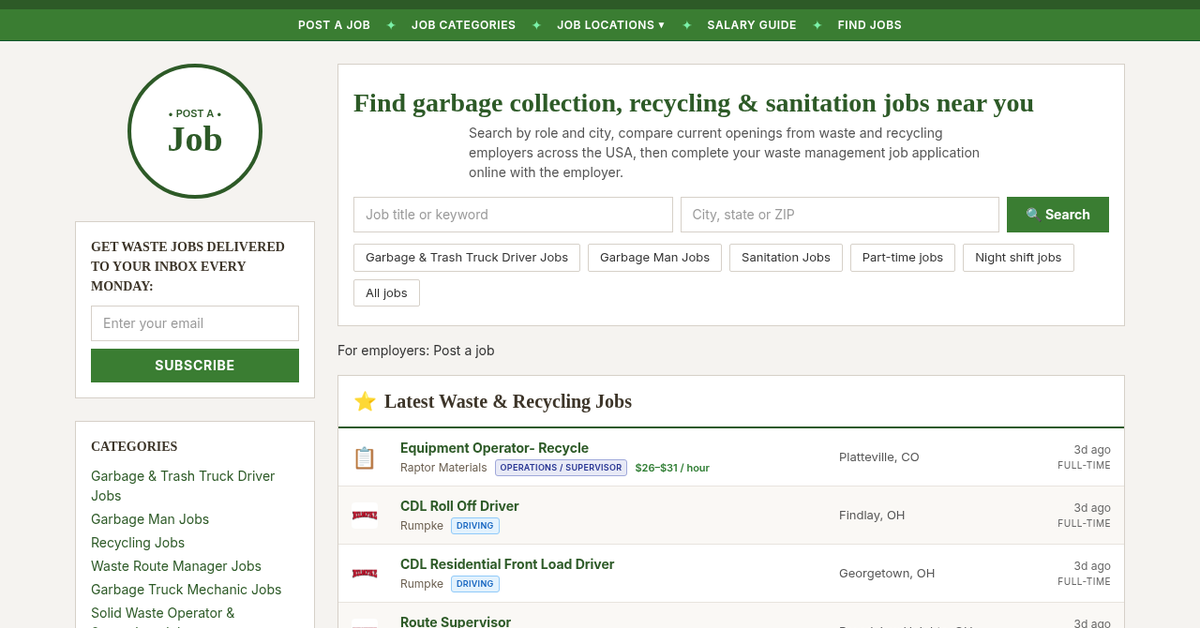The image size is (1200, 628).
Task: Open Garbage Man Jobs in Categories sidebar
Action: [x=150, y=519]
